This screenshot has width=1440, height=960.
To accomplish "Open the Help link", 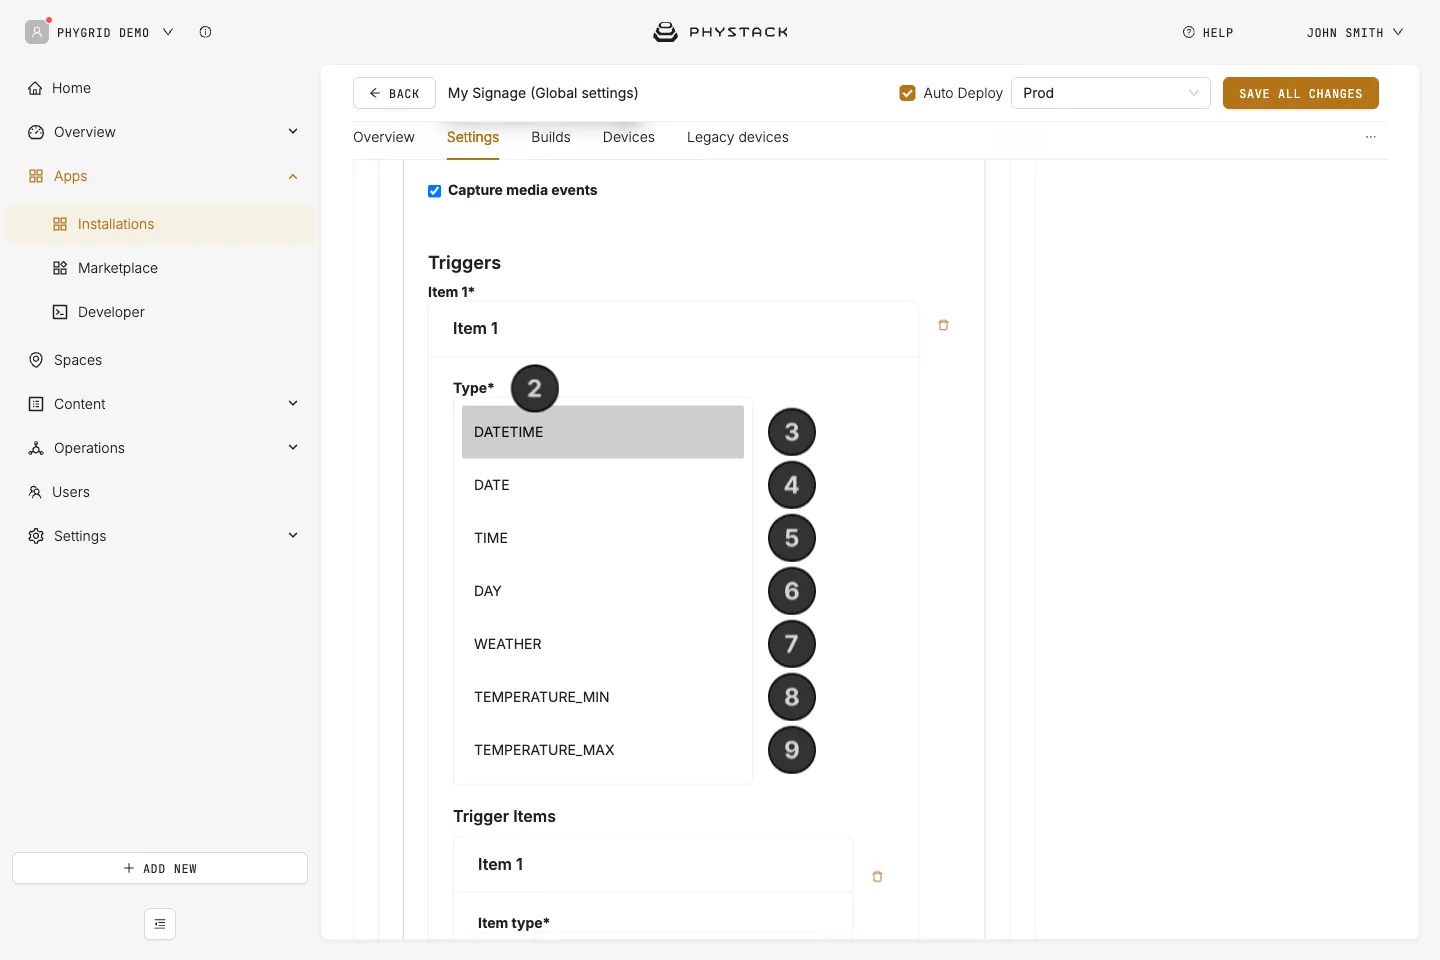I will point(1208,32).
